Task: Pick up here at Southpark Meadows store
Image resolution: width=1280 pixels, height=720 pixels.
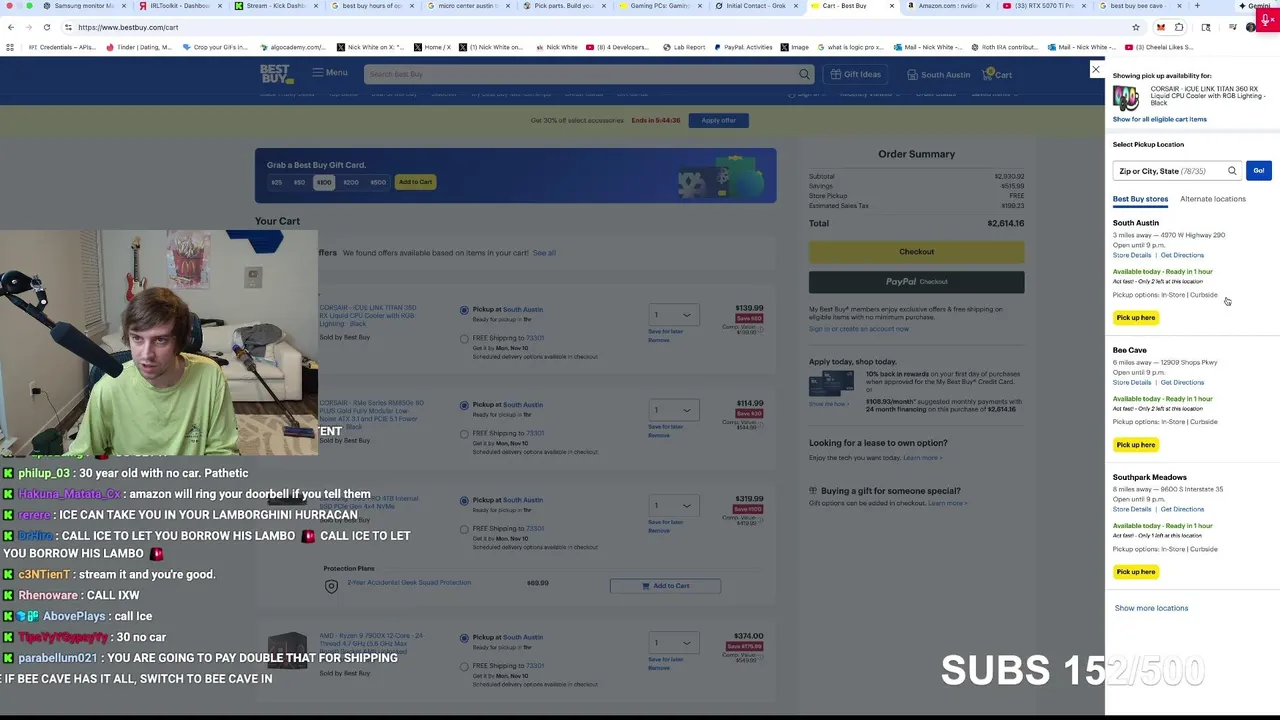Action: [1136, 572]
